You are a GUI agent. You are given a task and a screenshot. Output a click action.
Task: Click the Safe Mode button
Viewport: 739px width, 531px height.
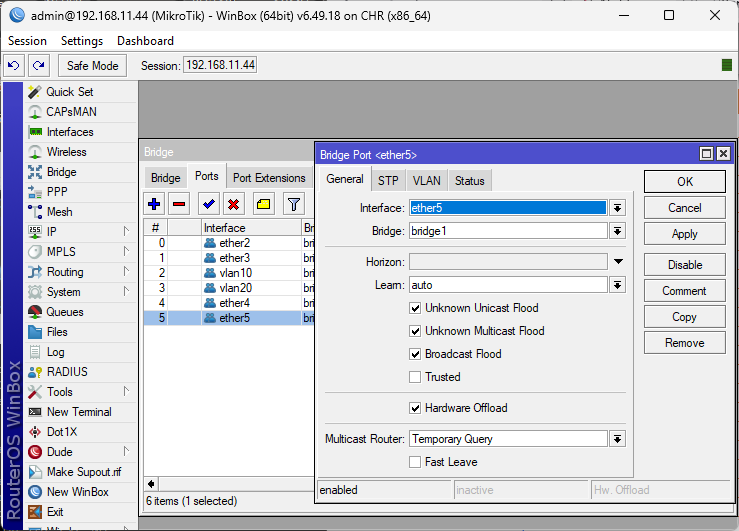tap(92, 65)
